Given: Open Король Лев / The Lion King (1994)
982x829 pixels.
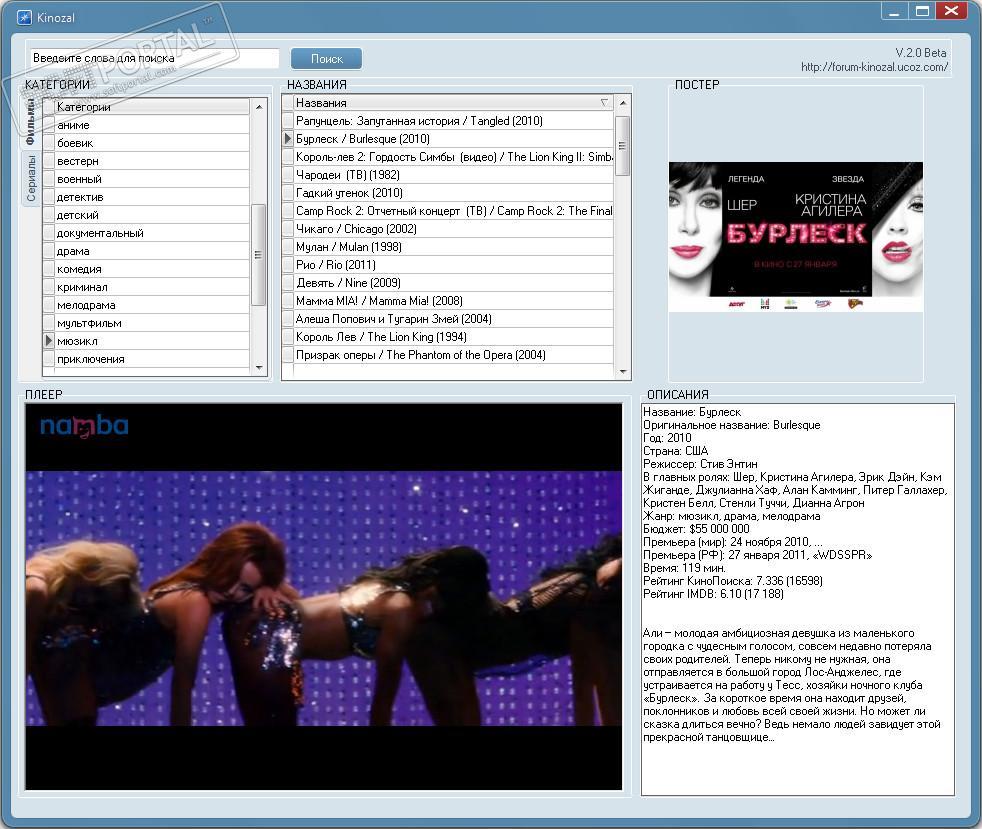Looking at the screenshot, I should 453,337.
